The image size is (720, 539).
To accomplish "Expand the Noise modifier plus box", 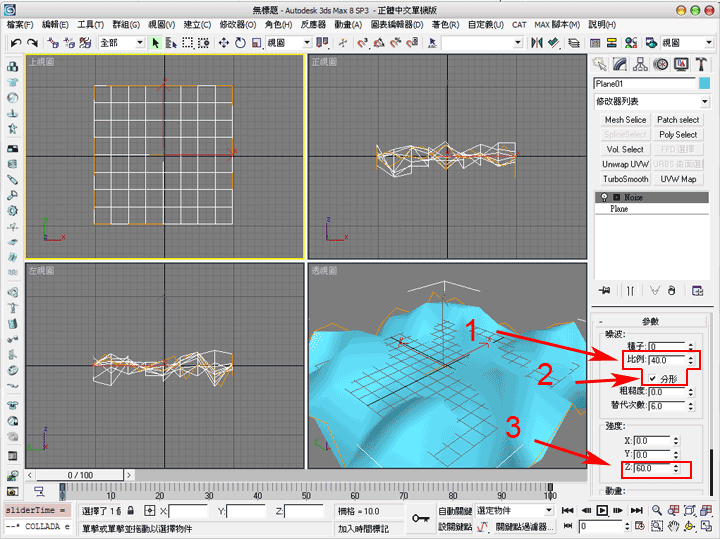I will (x=616, y=197).
